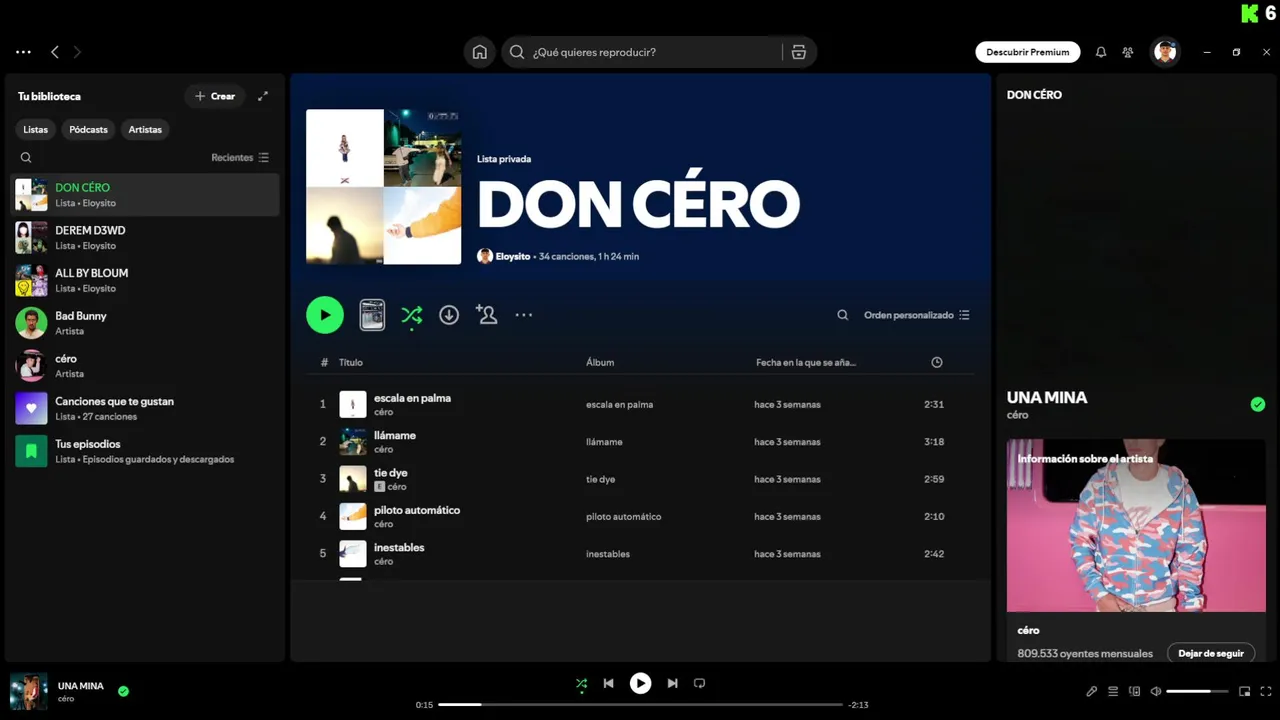Open miniplayer icon

point(1245,691)
